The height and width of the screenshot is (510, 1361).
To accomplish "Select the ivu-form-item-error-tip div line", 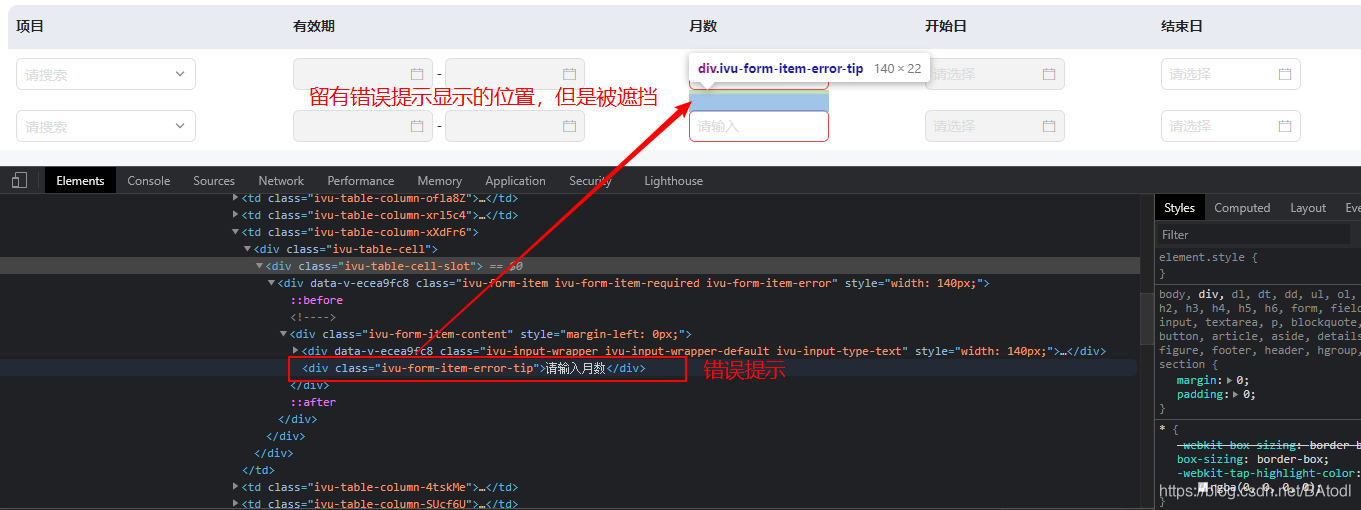I will (474, 368).
